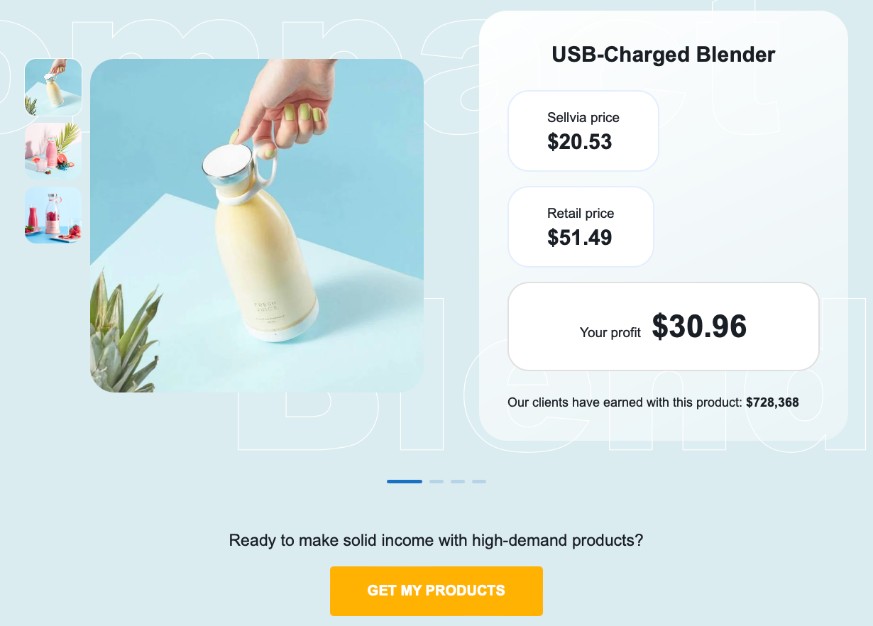This screenshot has height=626, width=873.
Task: Jump to the third carousel slide indicator
Action: (x=458, y=482)
